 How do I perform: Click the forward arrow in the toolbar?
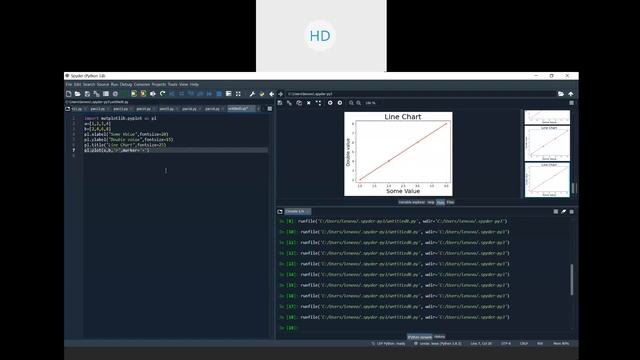(x=280, y=94)
